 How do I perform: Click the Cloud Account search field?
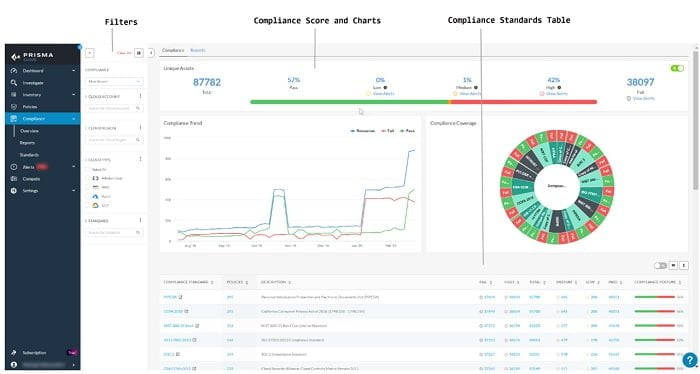pyautogui.click(x=114, y=108)
